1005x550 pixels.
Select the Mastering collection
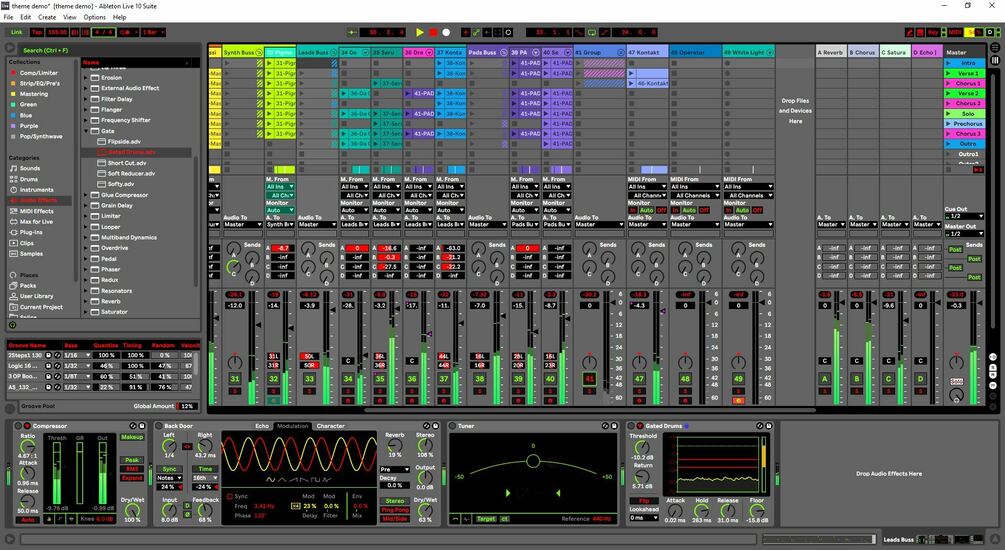(33, 94)
